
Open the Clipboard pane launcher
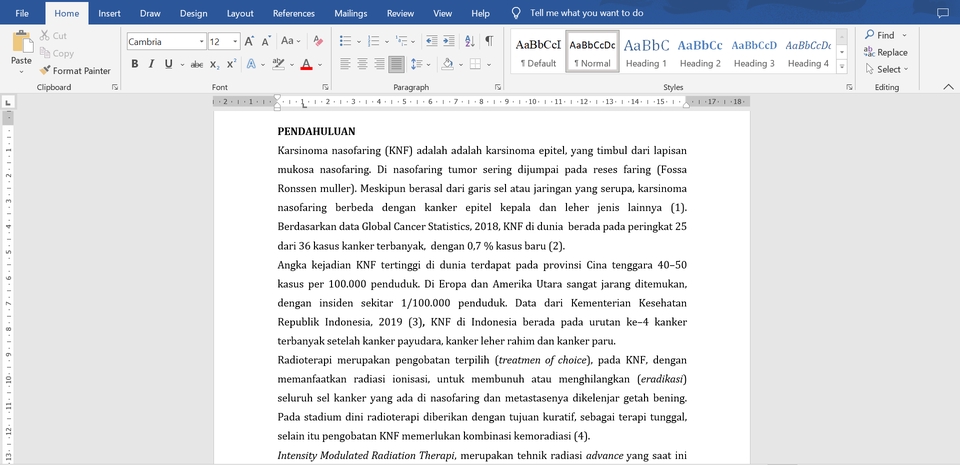click(x=114, y=87)
